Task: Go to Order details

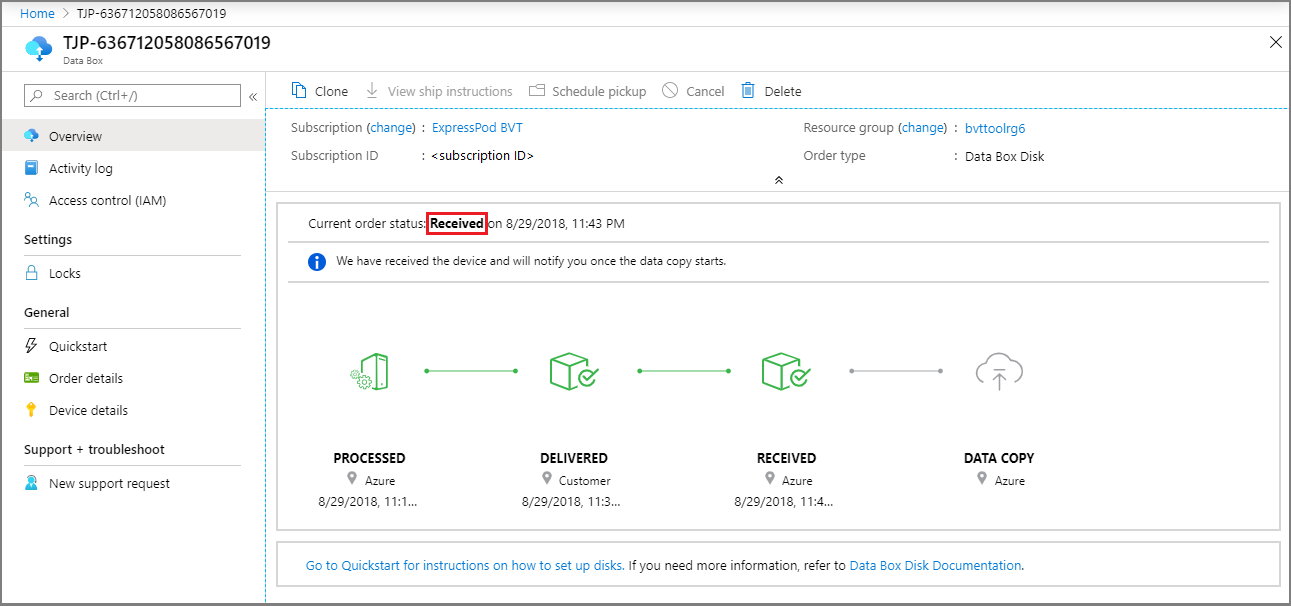Action: (x=133, y=378)
